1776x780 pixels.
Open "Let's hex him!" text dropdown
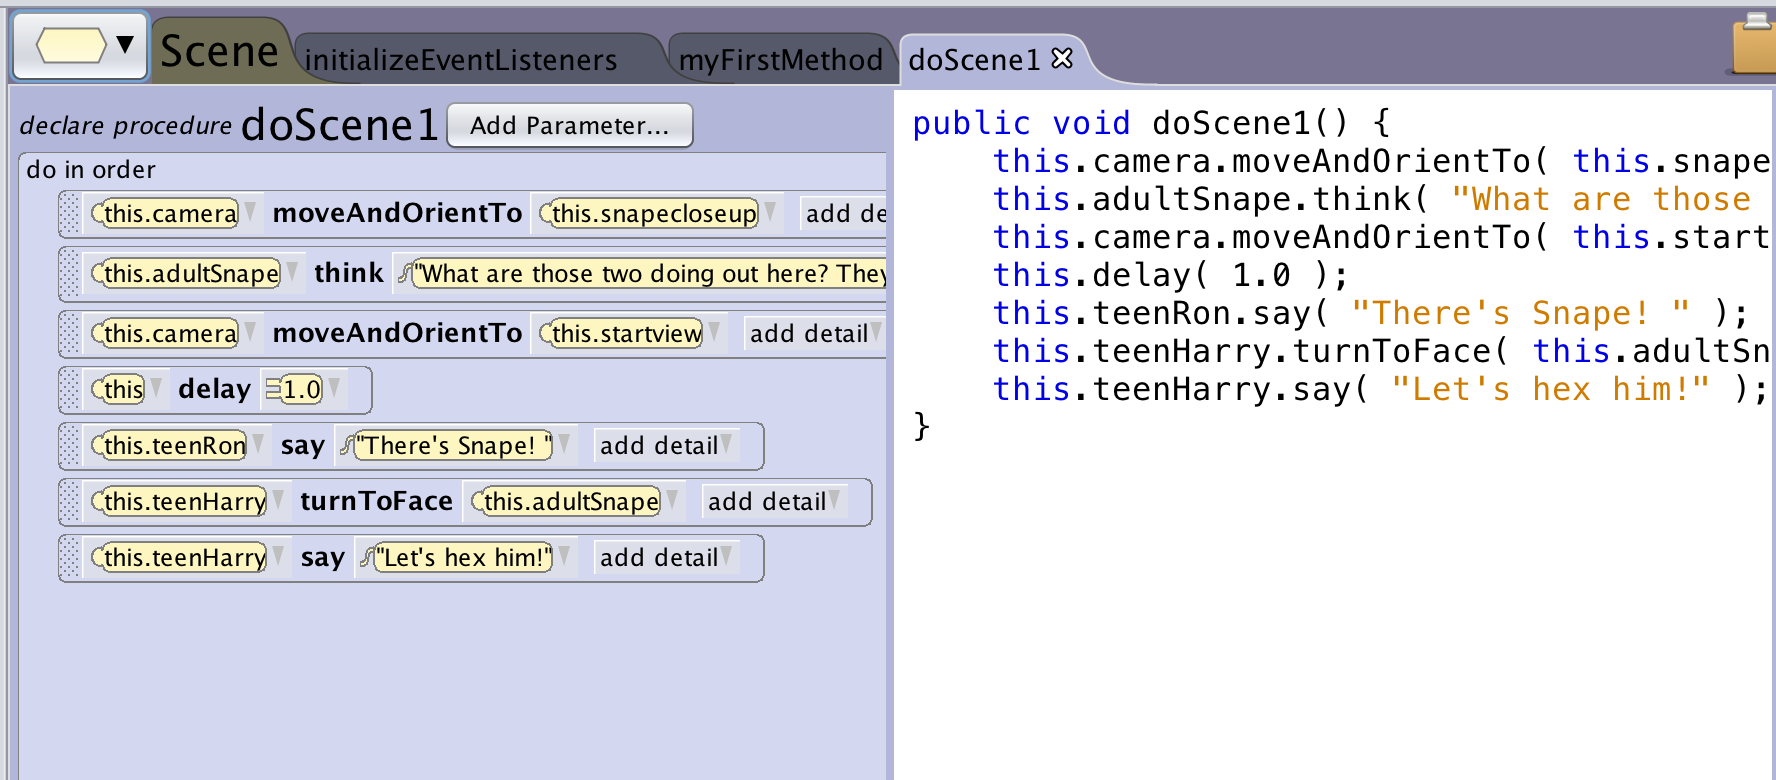564,557
